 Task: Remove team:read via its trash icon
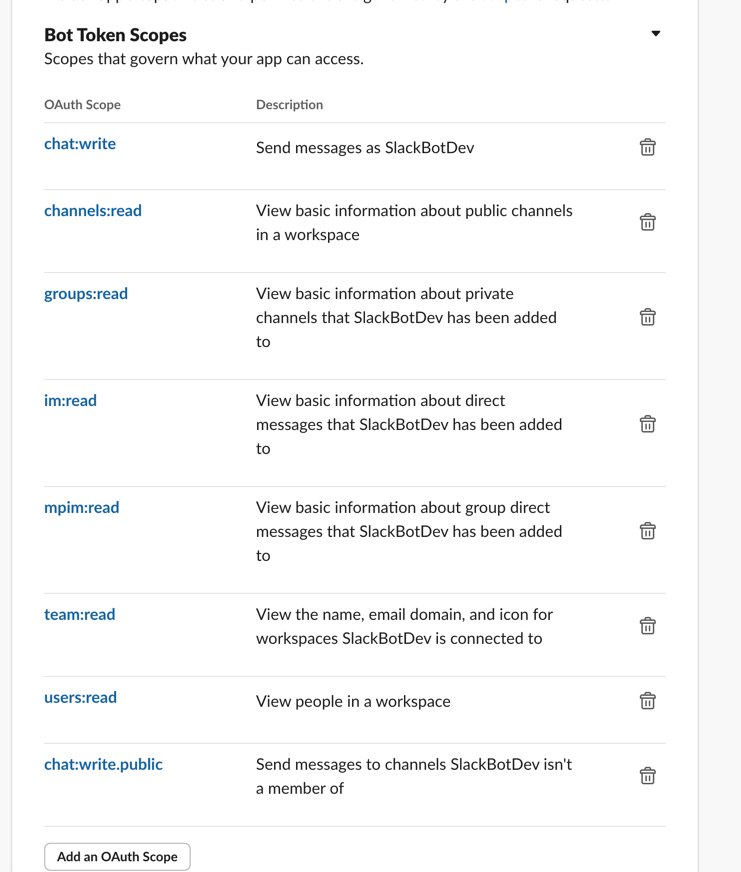[647, 625]
